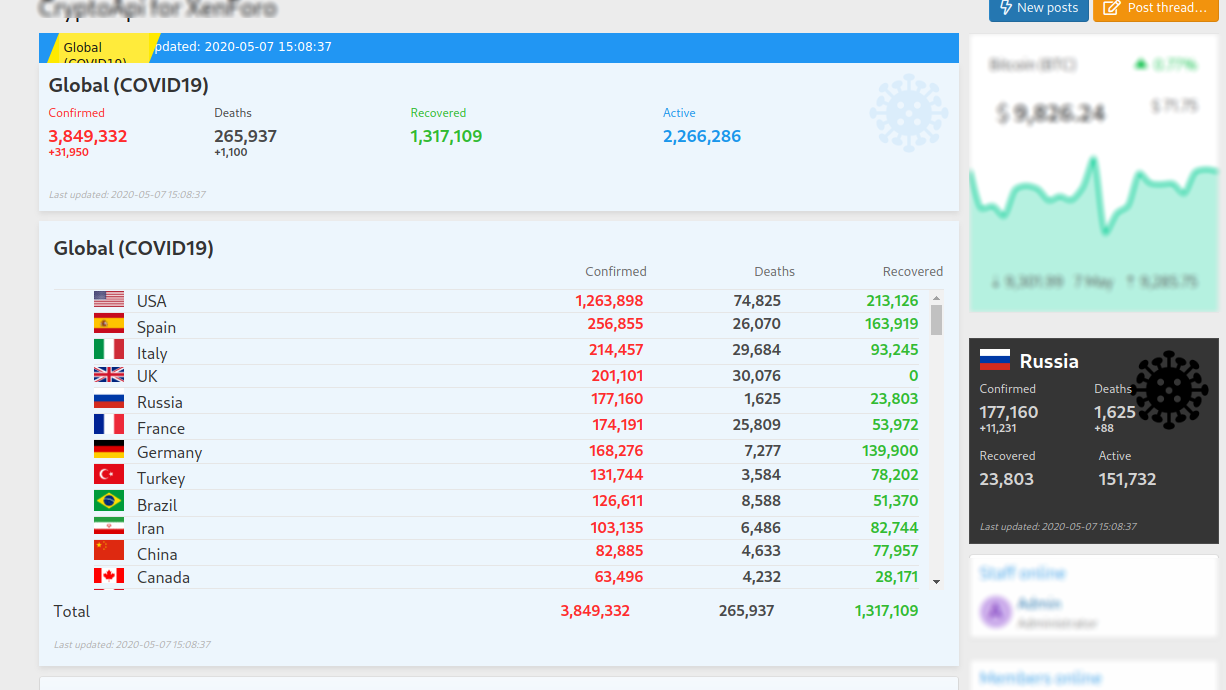Click the Spain flag icon
Screen dimensions: 1226x690
point(109,324)
